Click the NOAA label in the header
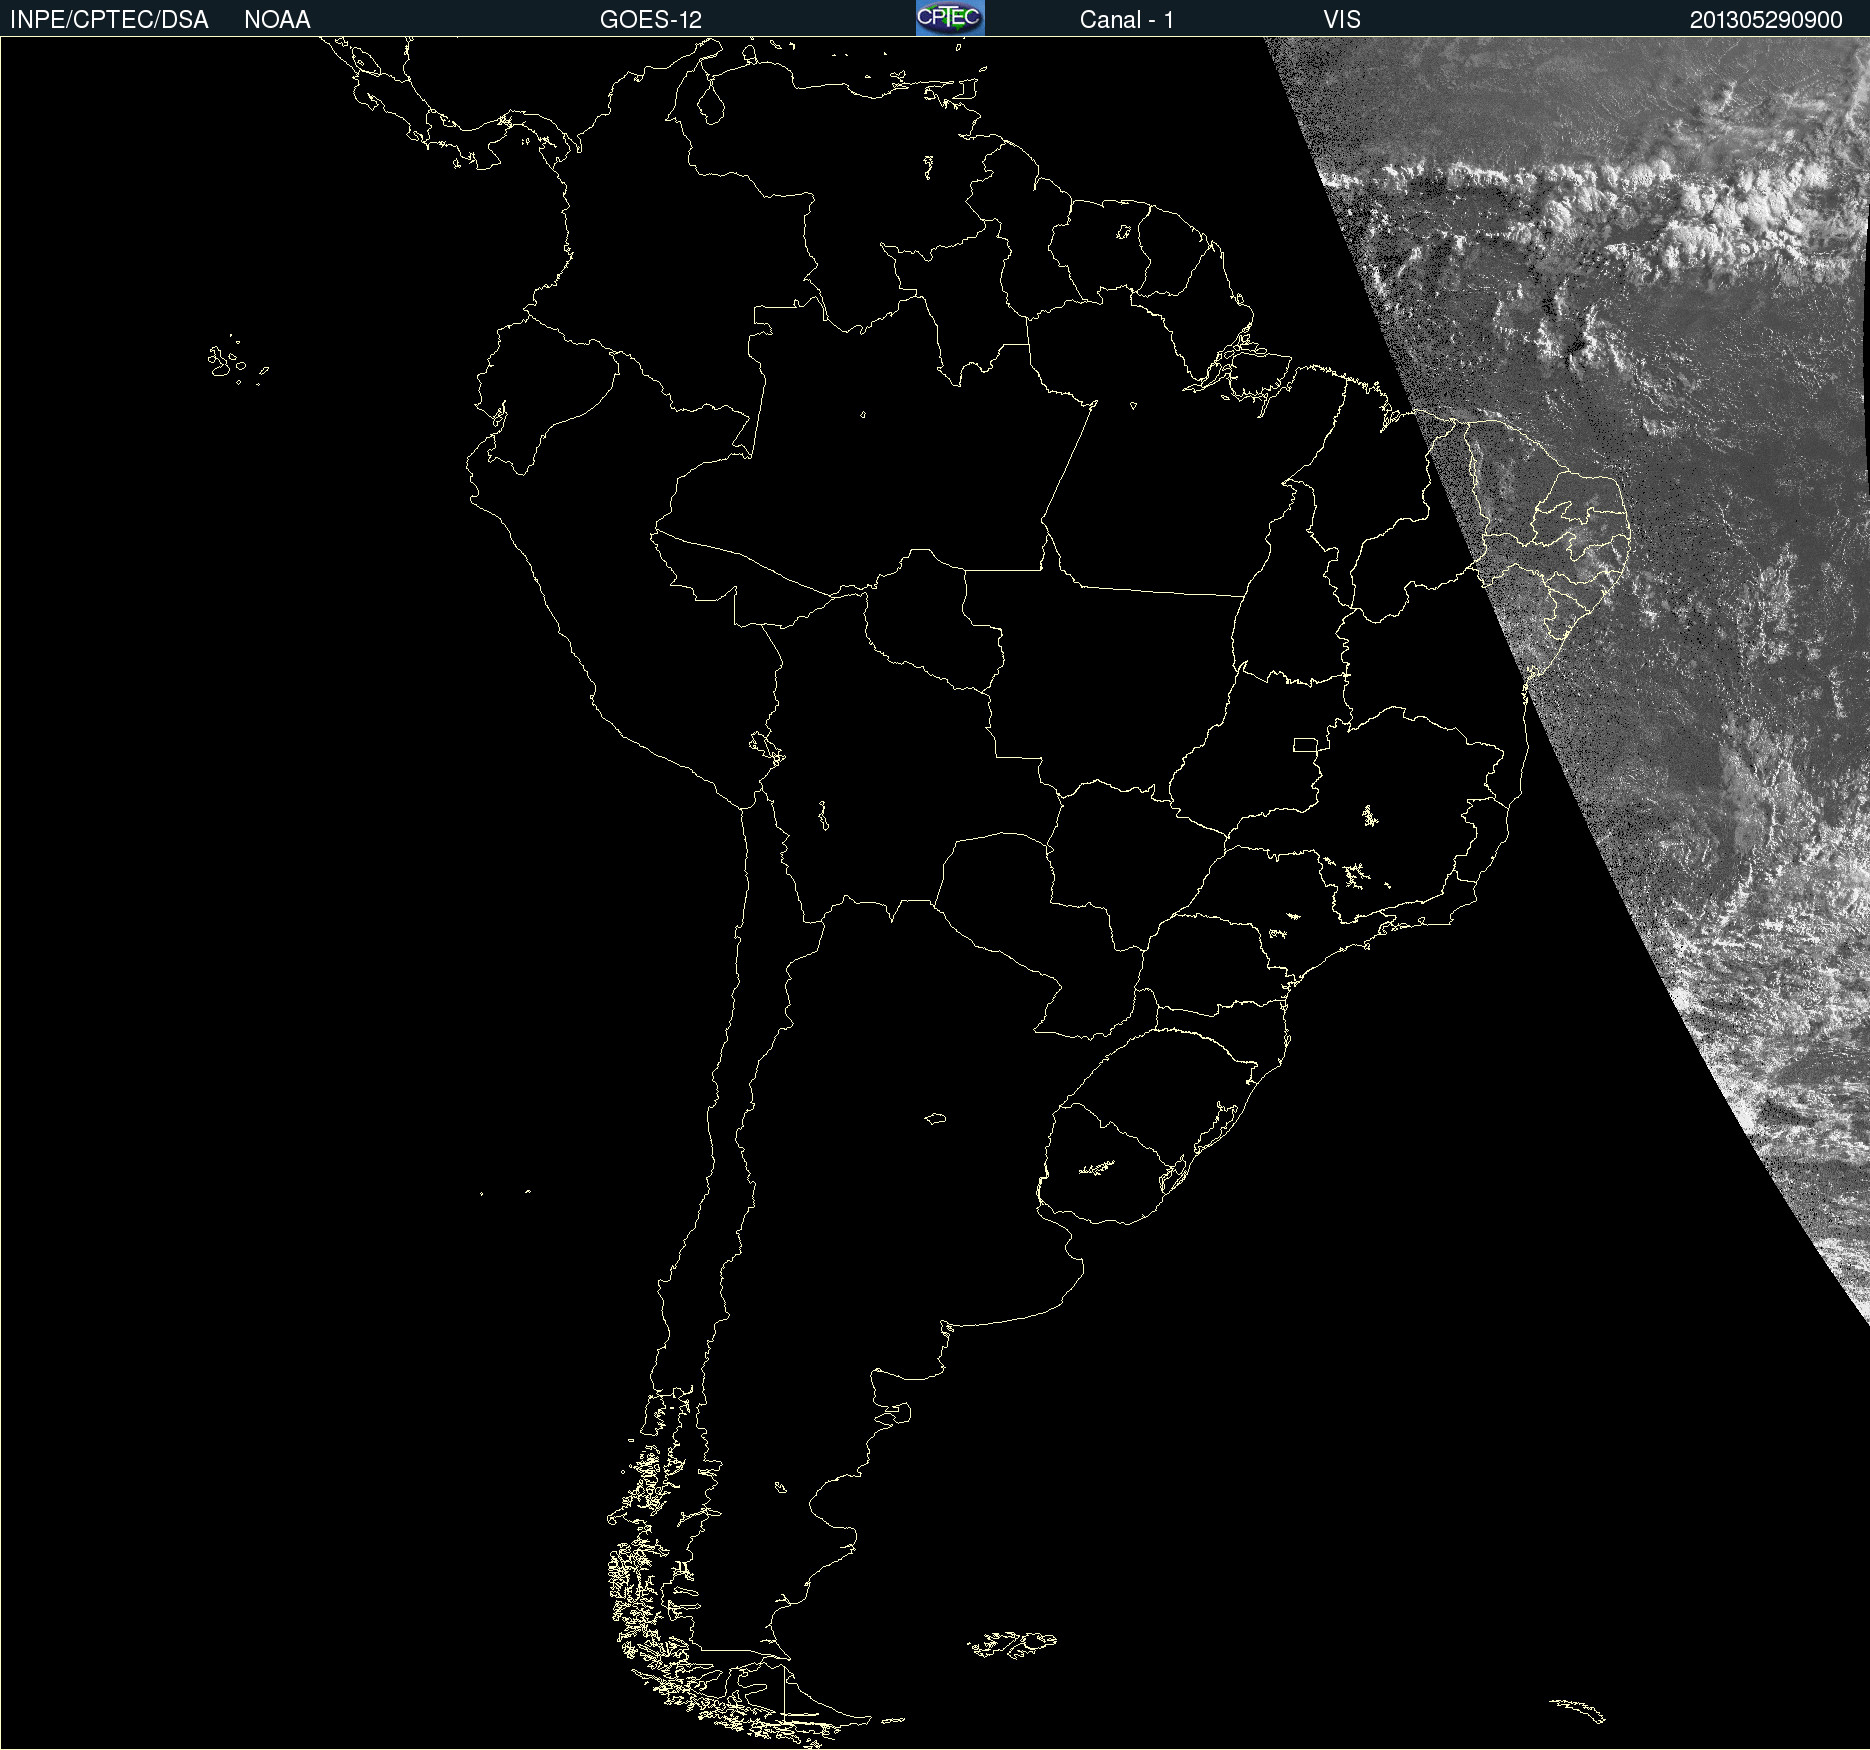This screenshot has width=1870, height=1750. [x=277, y=20]
